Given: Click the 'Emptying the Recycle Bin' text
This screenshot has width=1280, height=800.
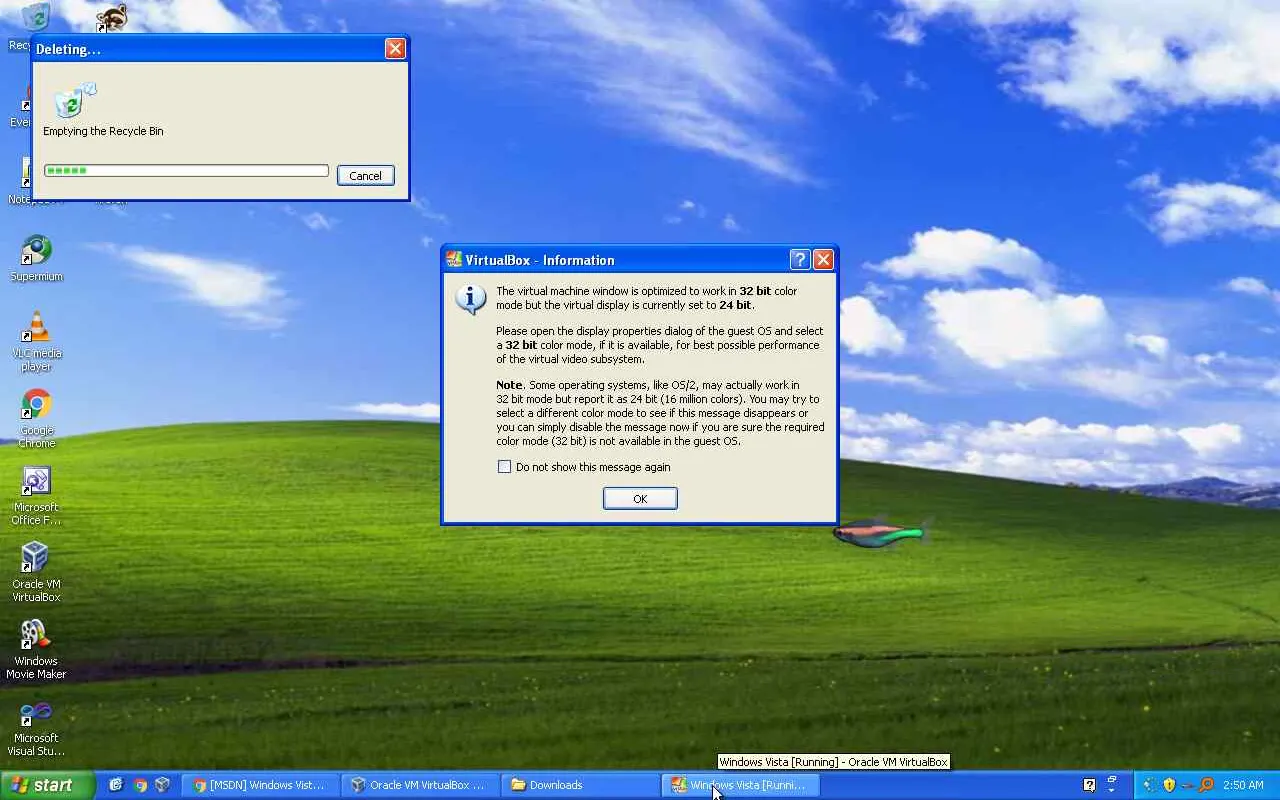Looking at the screenshot, I should click(103, 131).
